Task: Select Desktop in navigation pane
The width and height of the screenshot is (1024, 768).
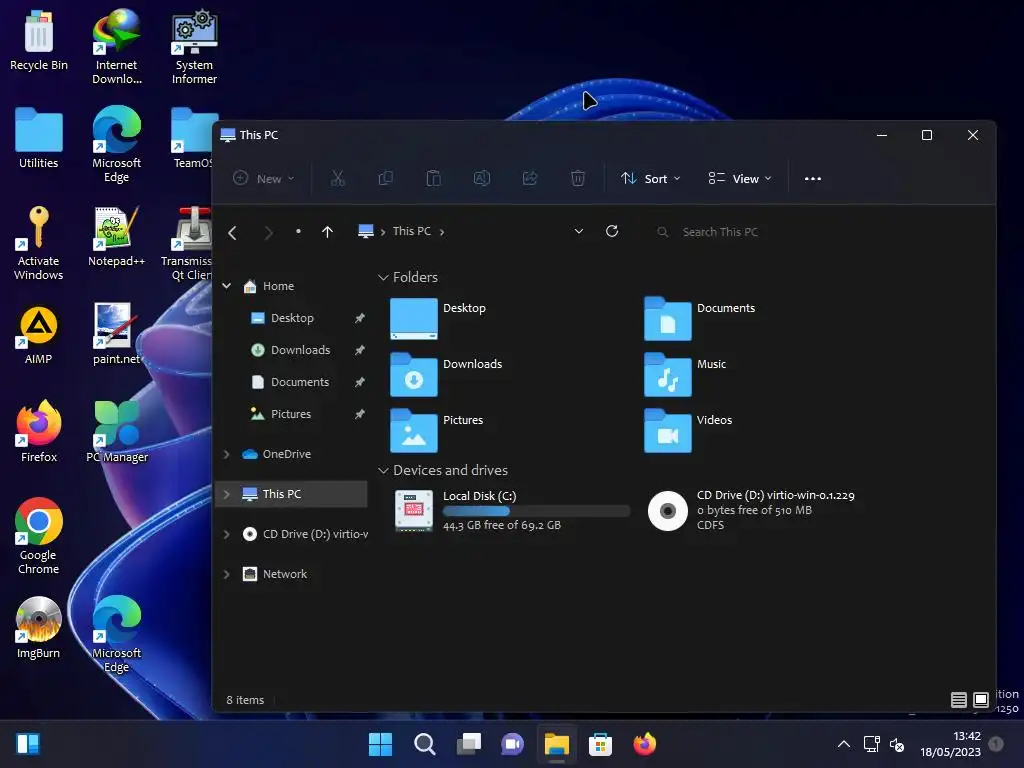Action: pos(282,318)
